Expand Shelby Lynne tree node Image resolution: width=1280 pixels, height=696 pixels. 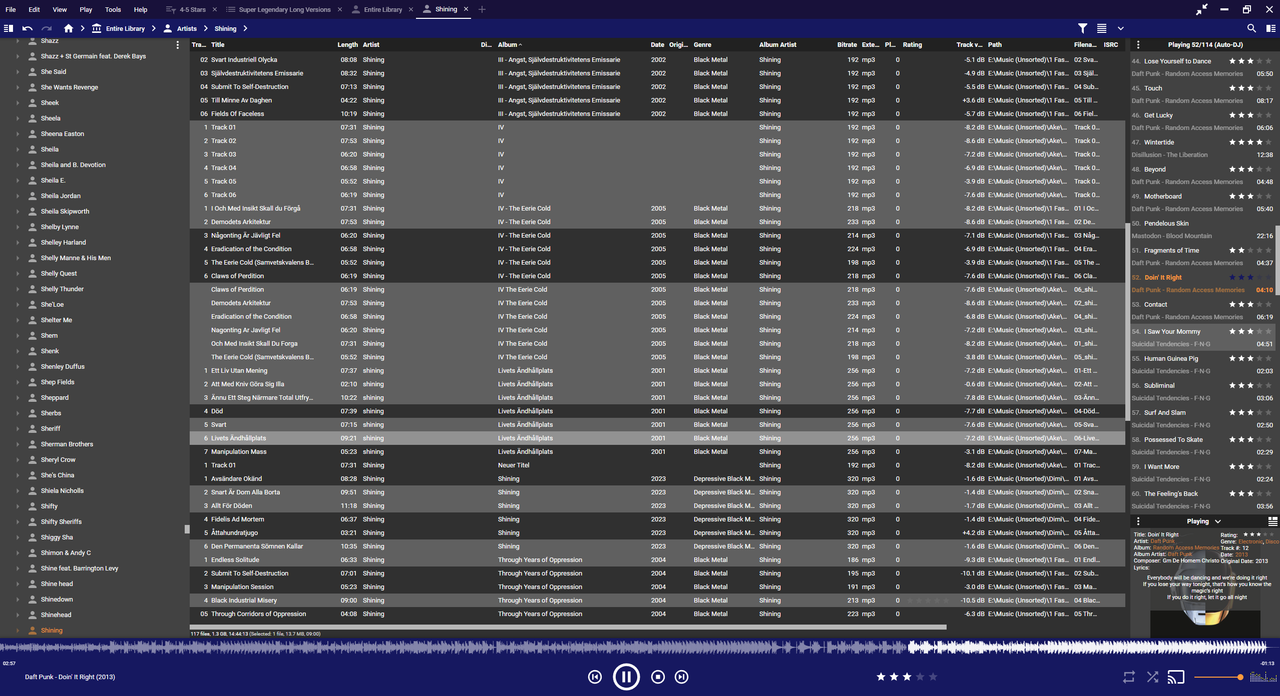coord(17,227)
